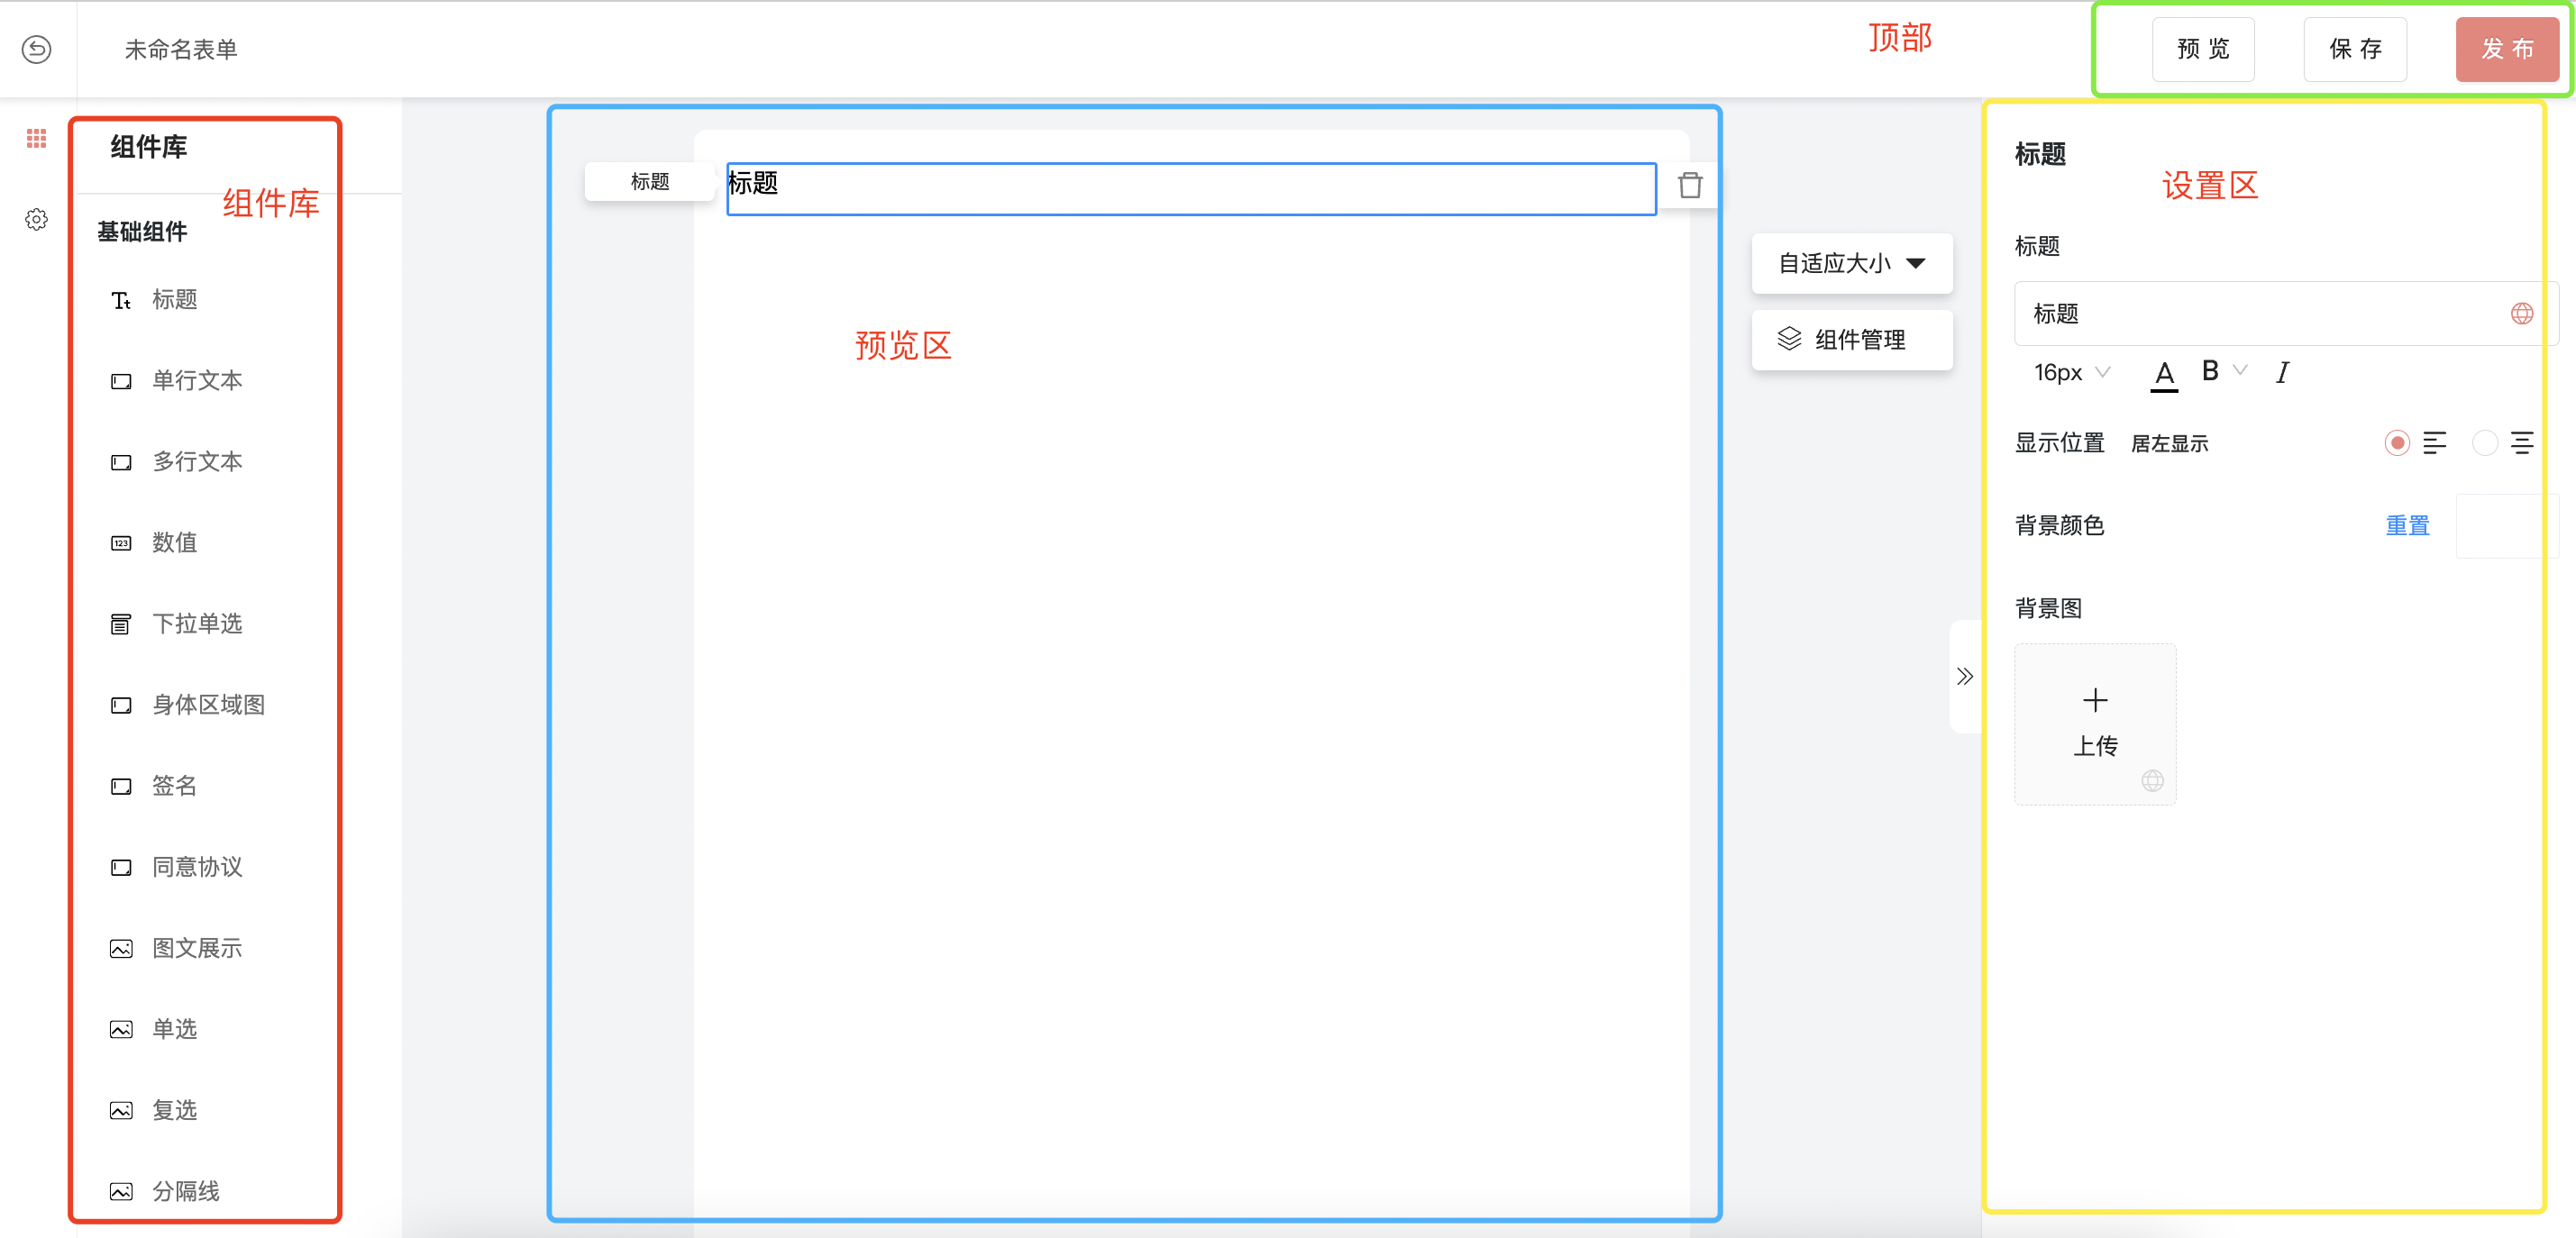The width and height of the screenshot is (2576, 1238).
Task: Click the 同意协议 component icon
Action: tap(121, 867)
